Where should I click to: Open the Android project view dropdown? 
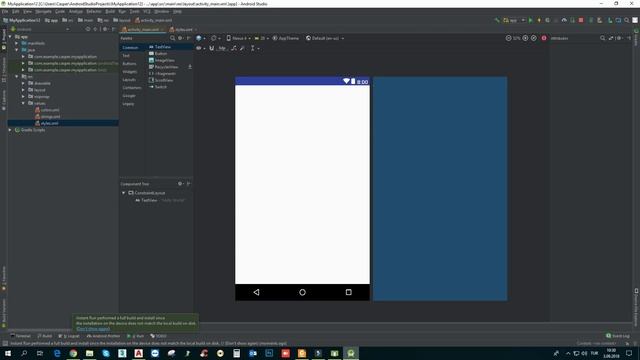point(40,29)
